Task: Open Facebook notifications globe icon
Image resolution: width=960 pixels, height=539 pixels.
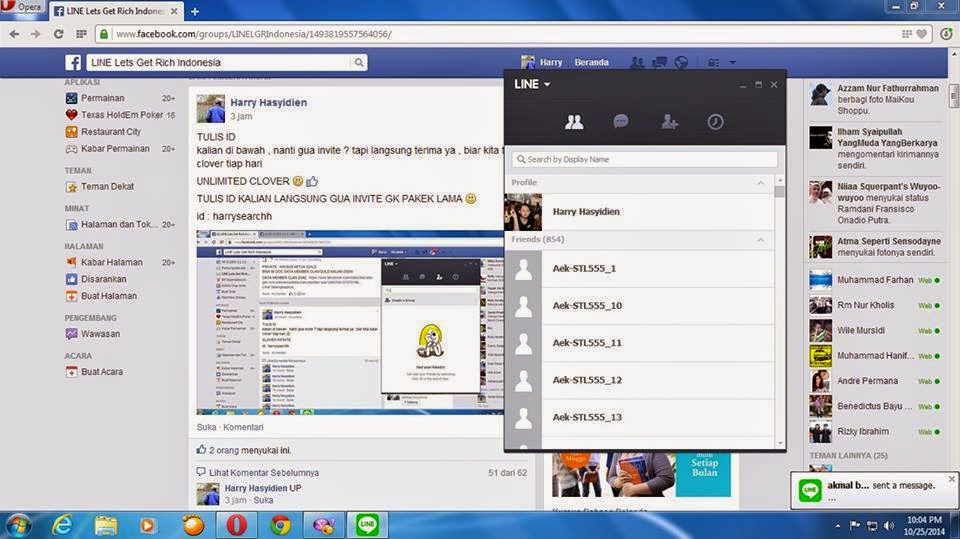Action: 681,62
